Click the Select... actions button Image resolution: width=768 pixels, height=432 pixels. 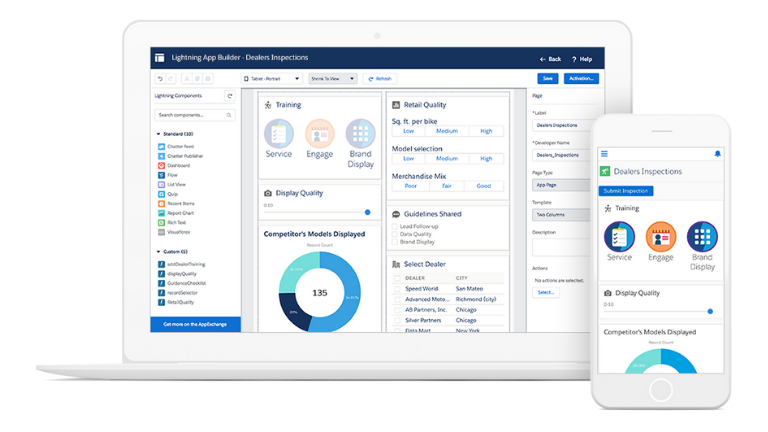546,292
